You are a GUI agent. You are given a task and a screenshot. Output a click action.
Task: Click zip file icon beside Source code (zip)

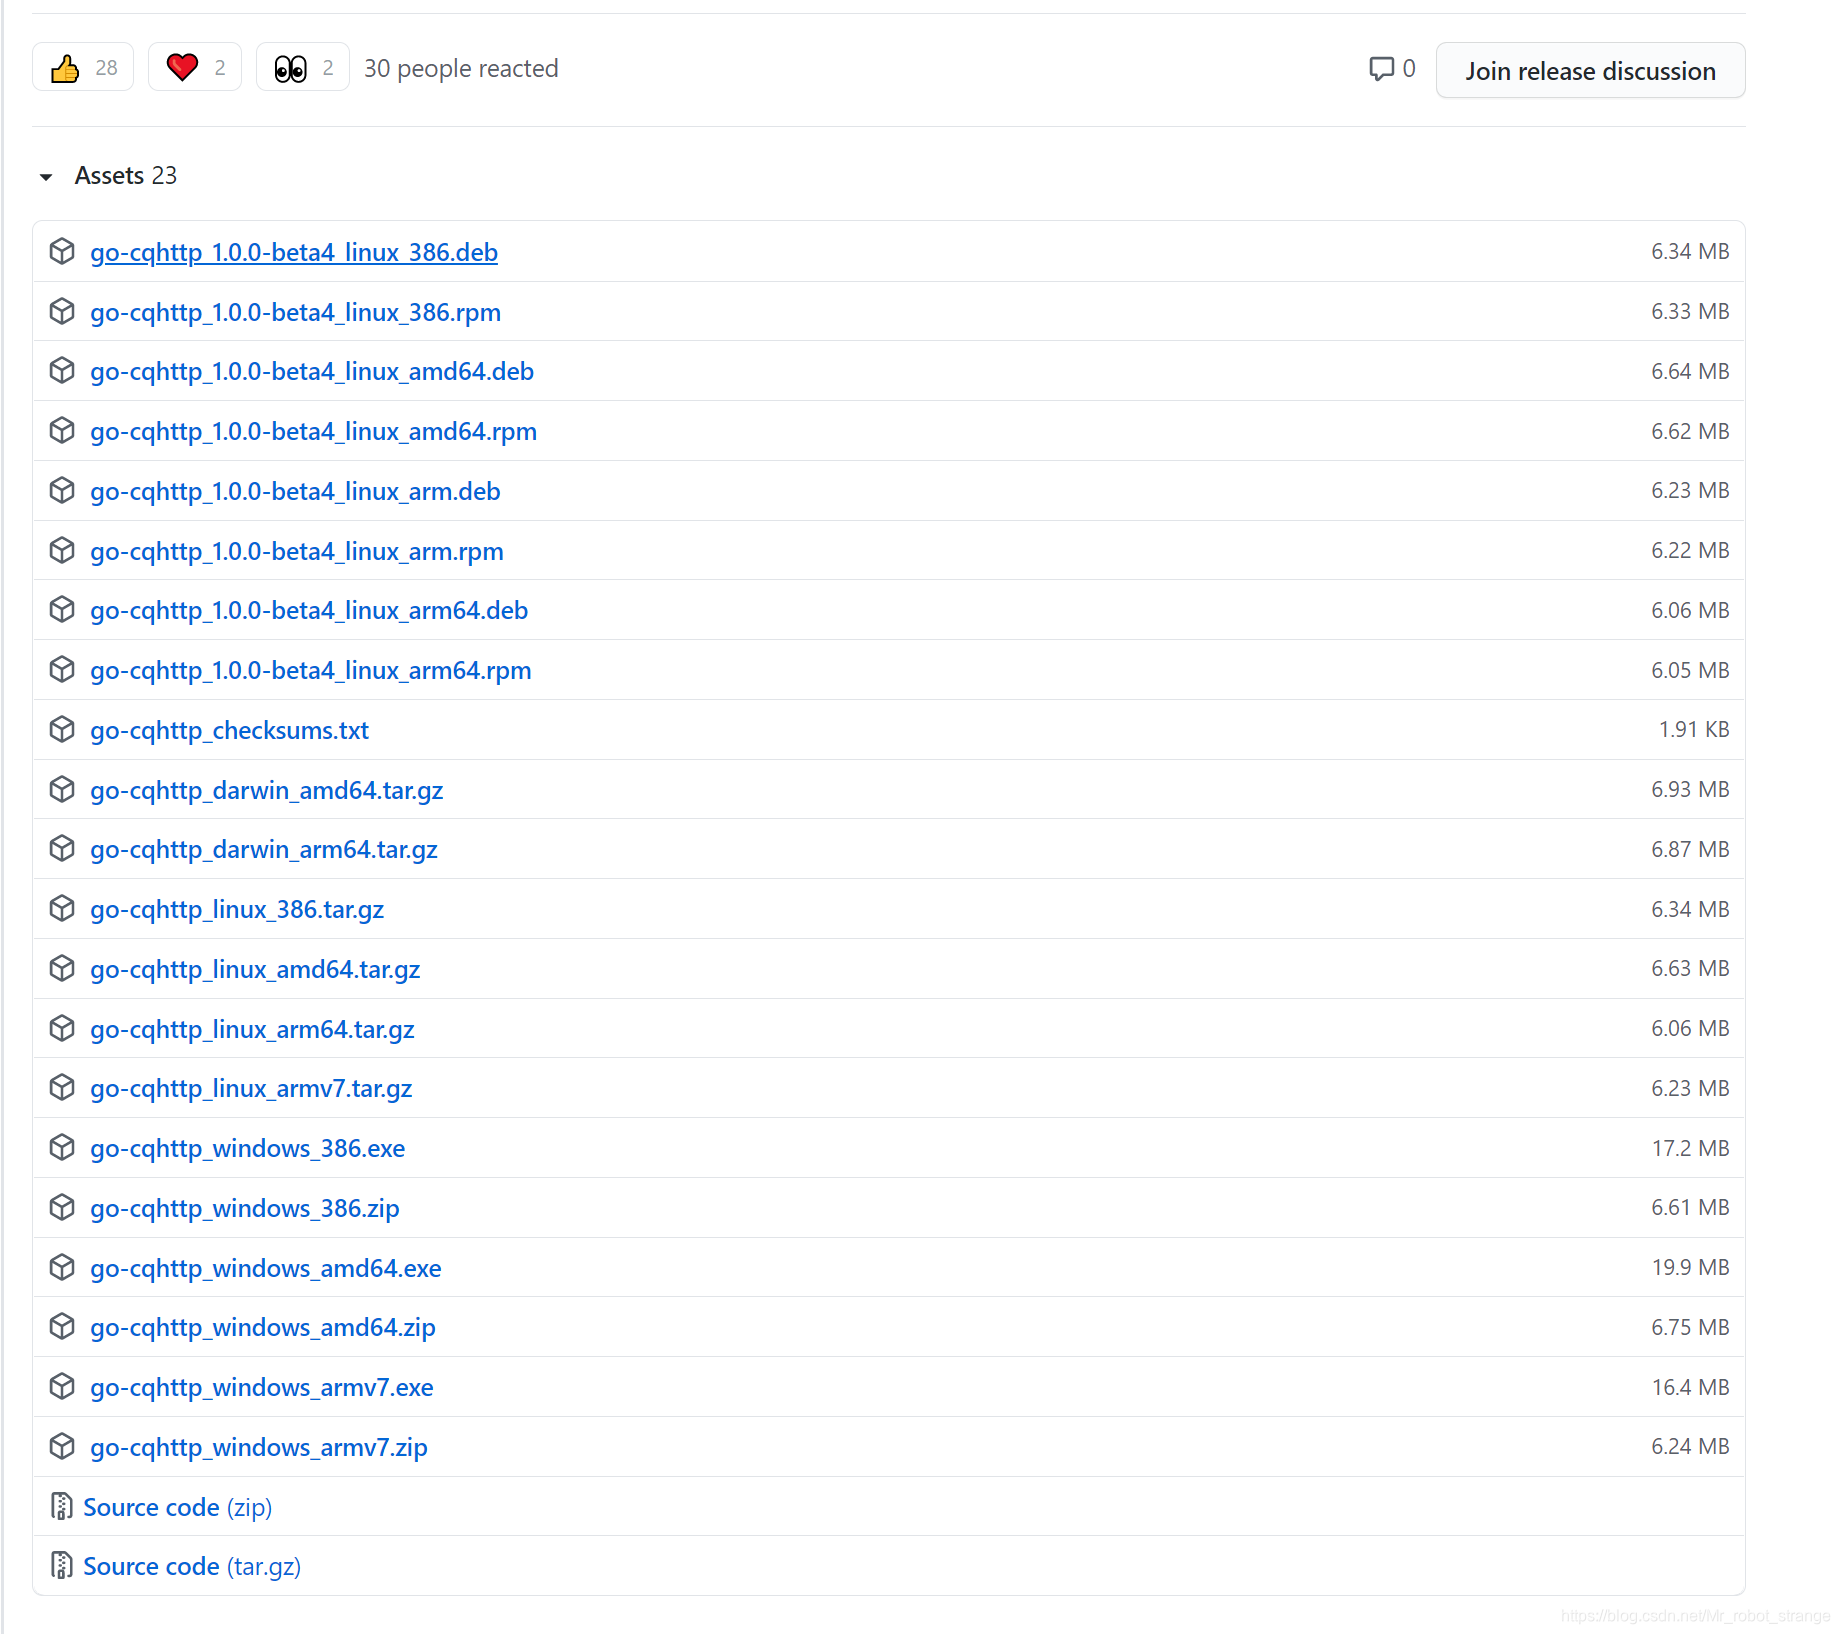[61, 1506]
